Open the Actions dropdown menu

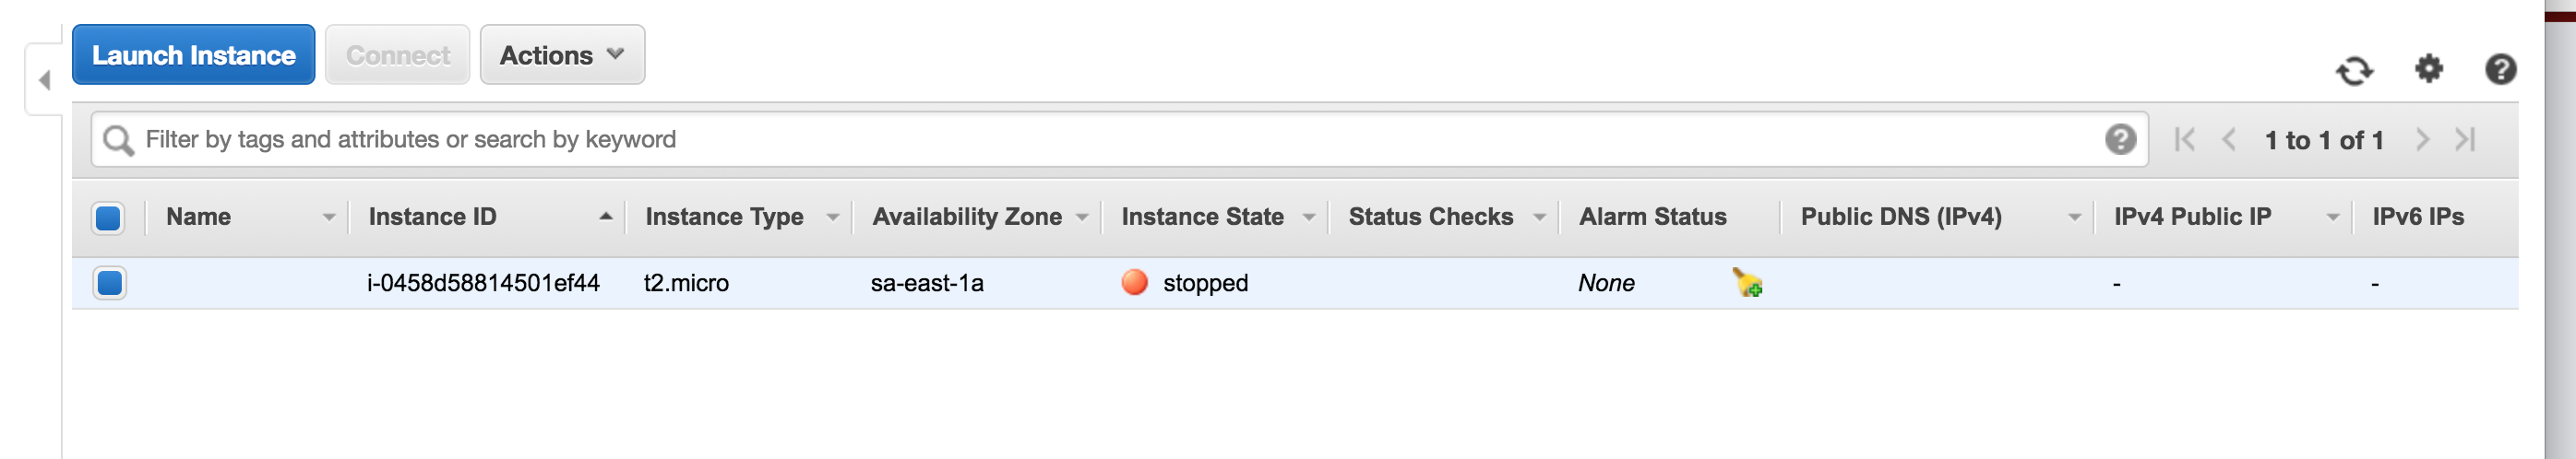[562, 55]
